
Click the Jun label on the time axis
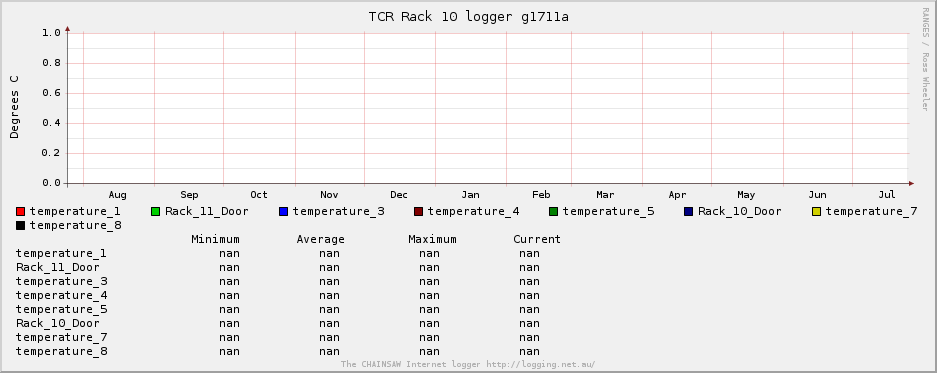(x=817, y=195)
